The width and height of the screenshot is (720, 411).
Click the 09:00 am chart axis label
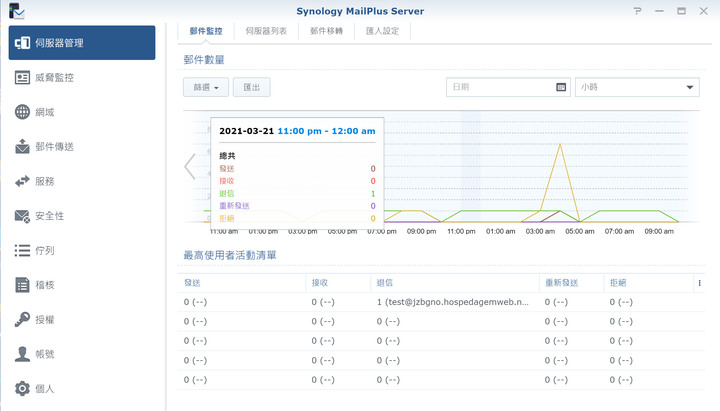point(659,231)
